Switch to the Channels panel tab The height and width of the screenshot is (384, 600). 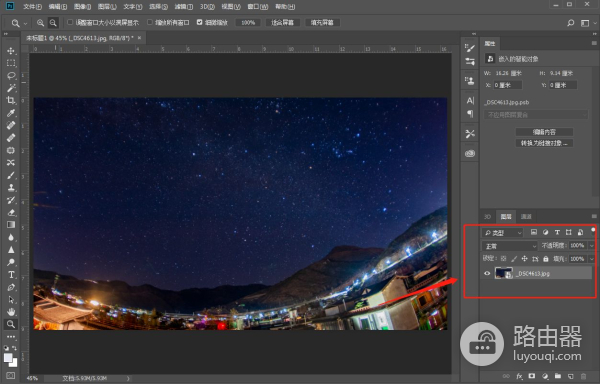[526, 217]
